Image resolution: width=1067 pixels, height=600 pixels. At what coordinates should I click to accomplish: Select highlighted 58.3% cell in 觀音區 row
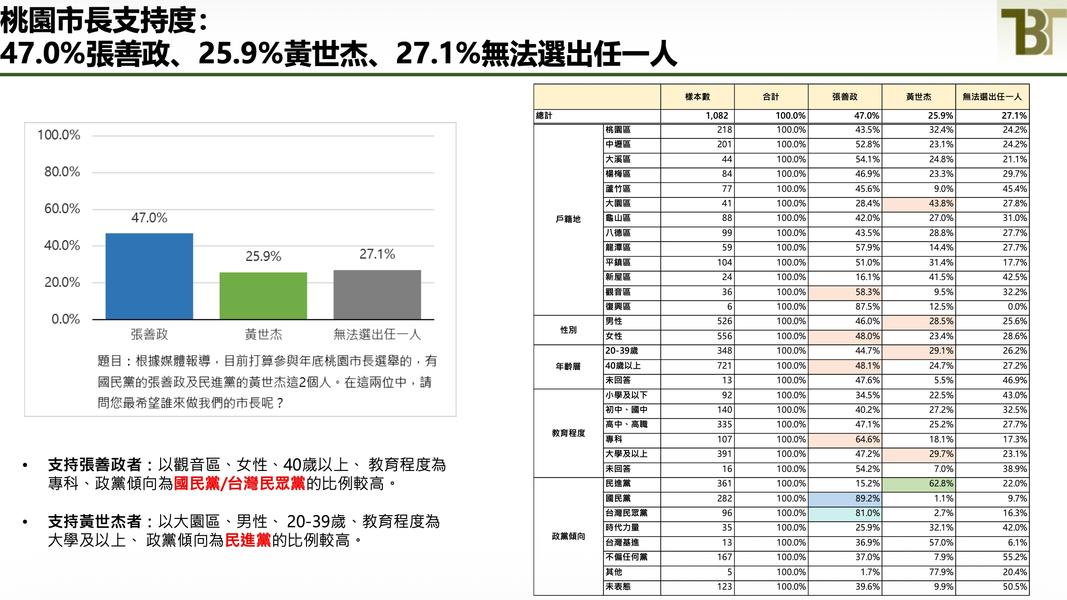pyautogui.click(x=845, y=292)
